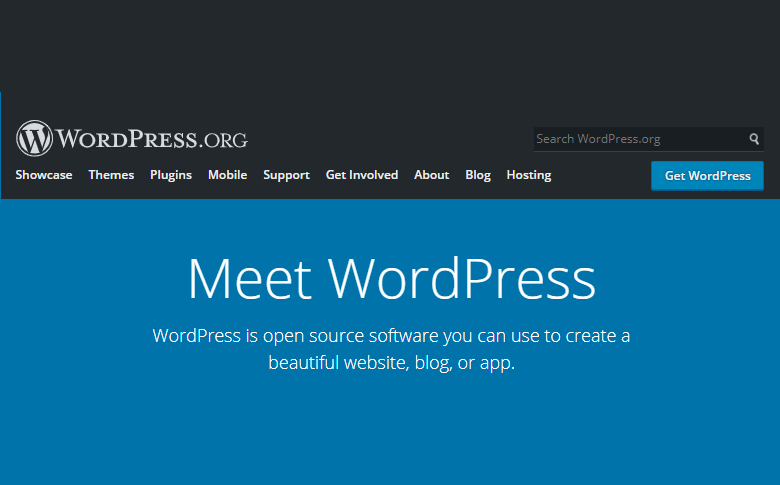Click the Meet WordPress headline
This screenshot has height=485, width=780.
click(391, 279)
